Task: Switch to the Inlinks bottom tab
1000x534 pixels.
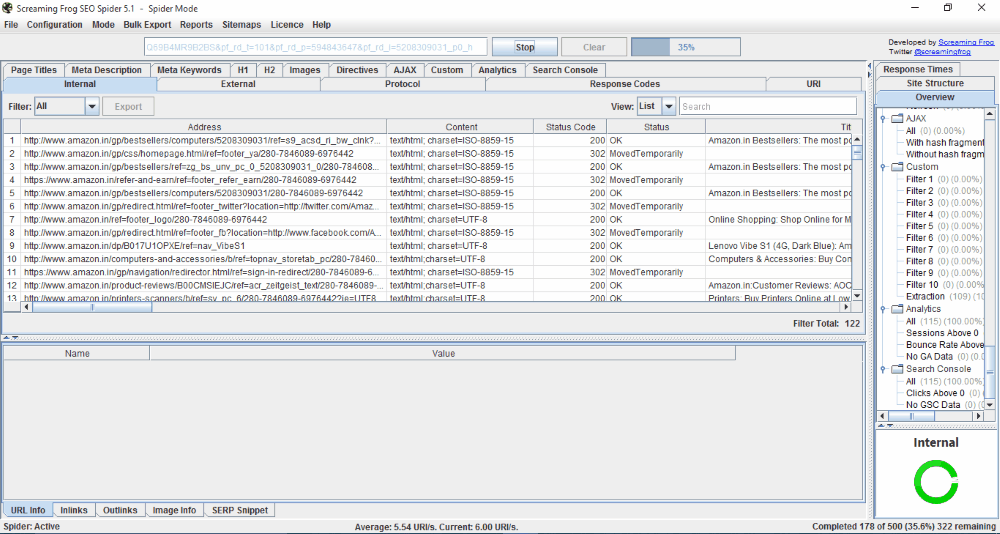Action: 74,510
